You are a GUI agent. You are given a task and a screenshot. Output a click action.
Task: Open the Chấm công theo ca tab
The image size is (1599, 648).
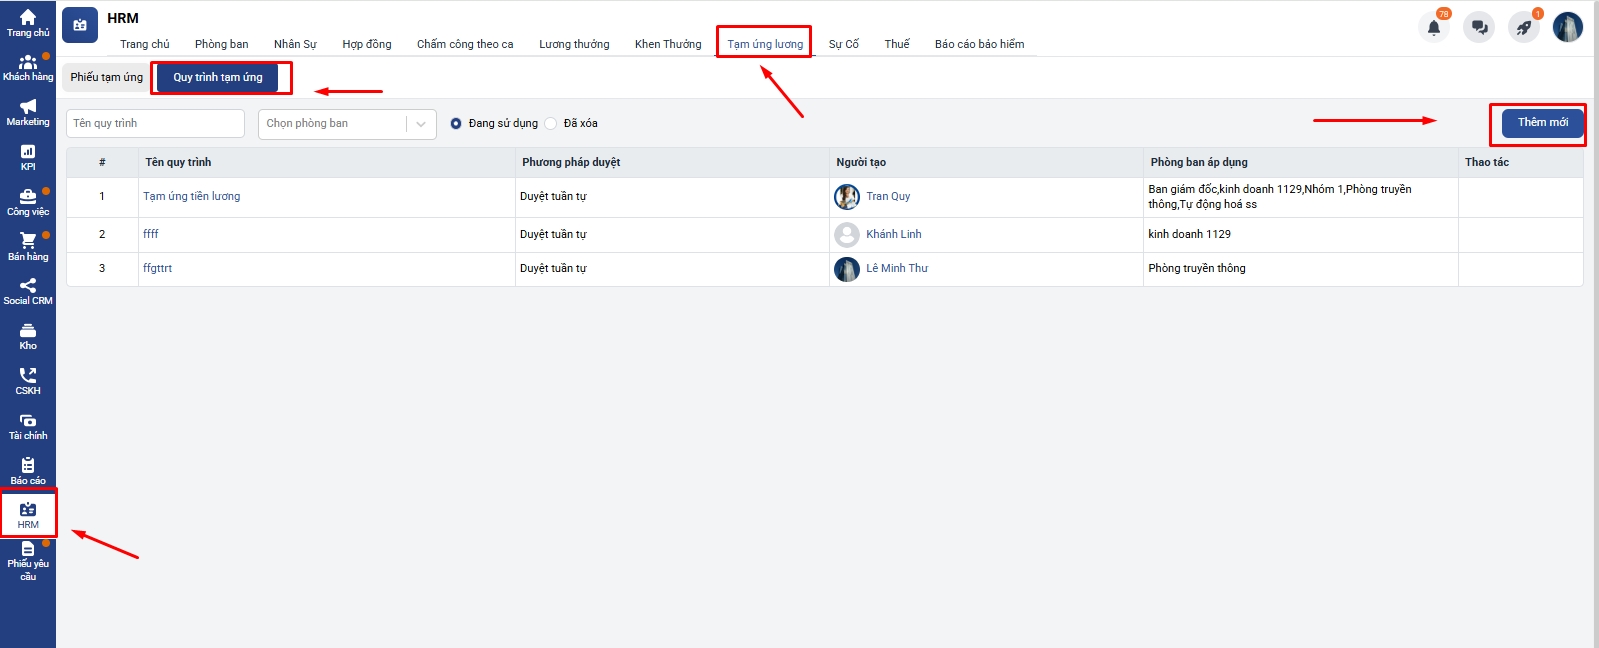pyautogui.click(x=465, y=44)
